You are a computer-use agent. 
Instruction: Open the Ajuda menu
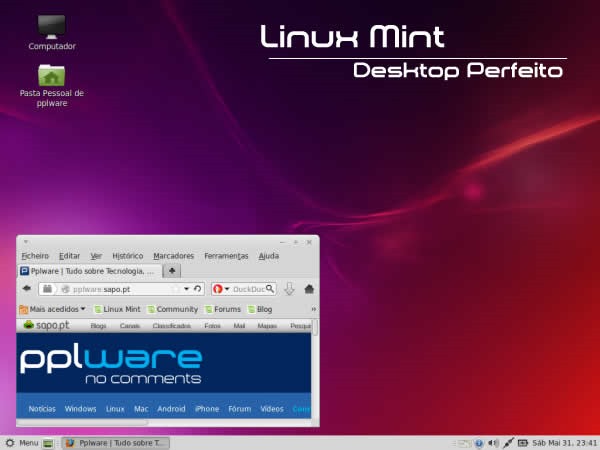pyautogui.click(x=269, y=256)
